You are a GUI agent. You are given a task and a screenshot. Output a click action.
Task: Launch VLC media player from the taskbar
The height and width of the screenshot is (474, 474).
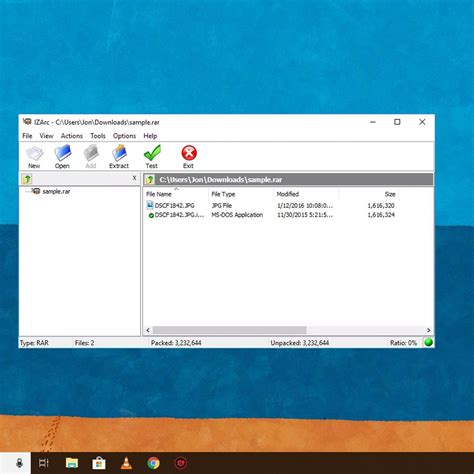tap(126, 463)
